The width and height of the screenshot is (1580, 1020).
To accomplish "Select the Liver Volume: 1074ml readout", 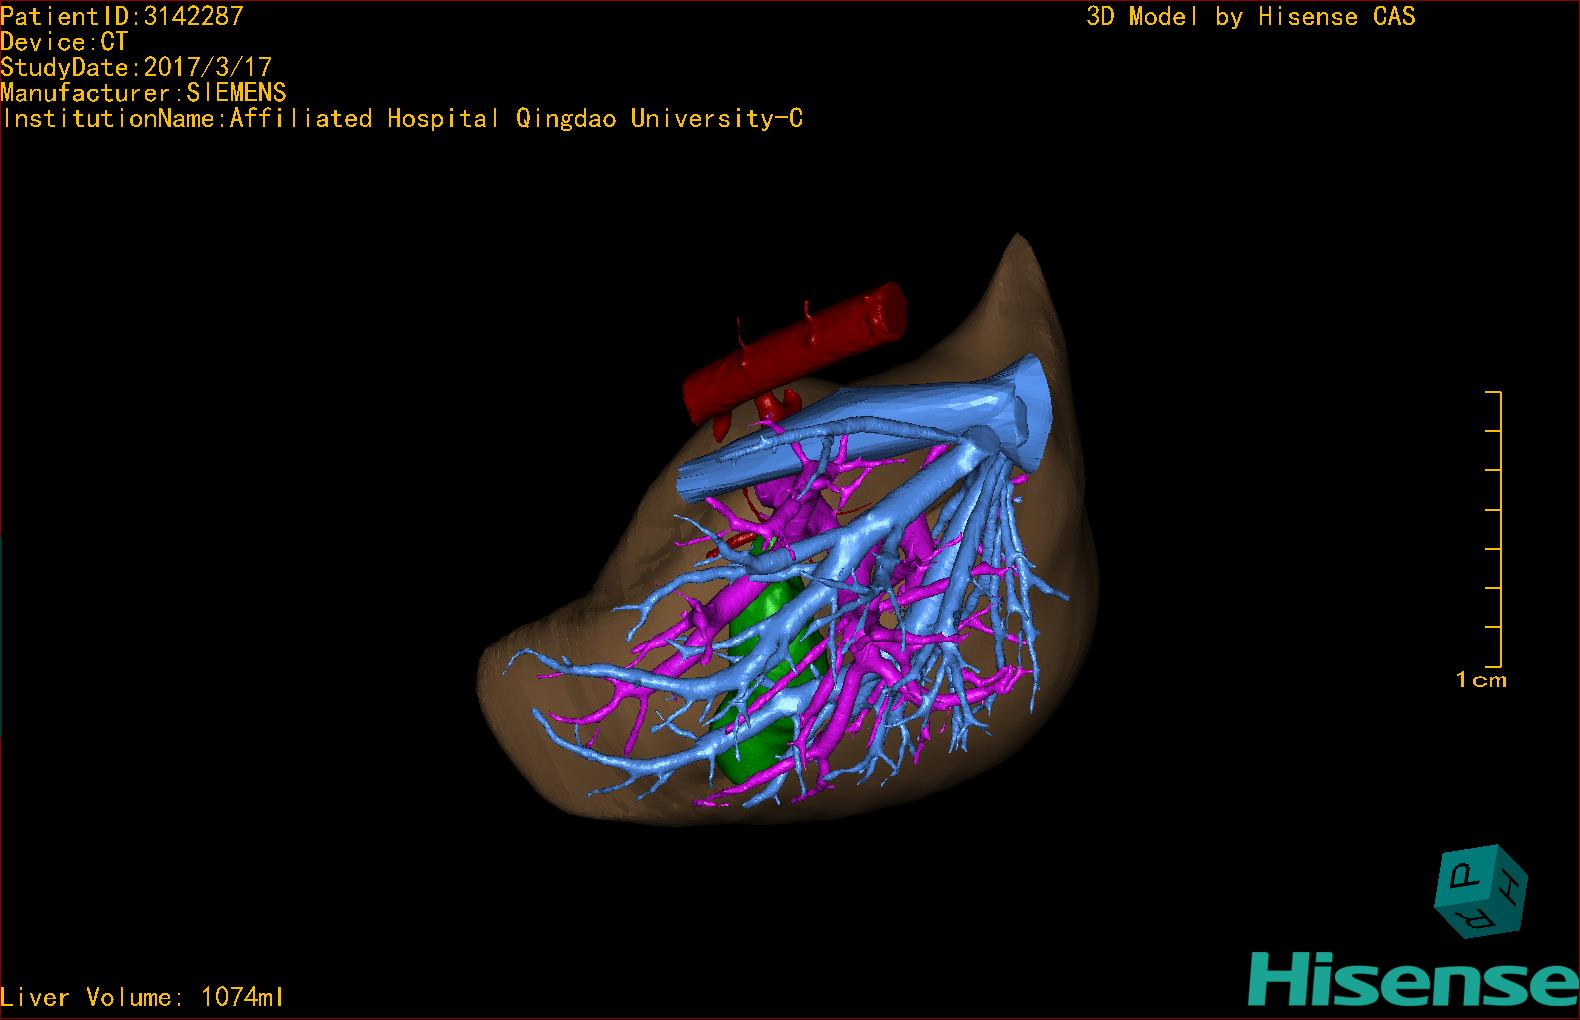I will tap(142, 997).
